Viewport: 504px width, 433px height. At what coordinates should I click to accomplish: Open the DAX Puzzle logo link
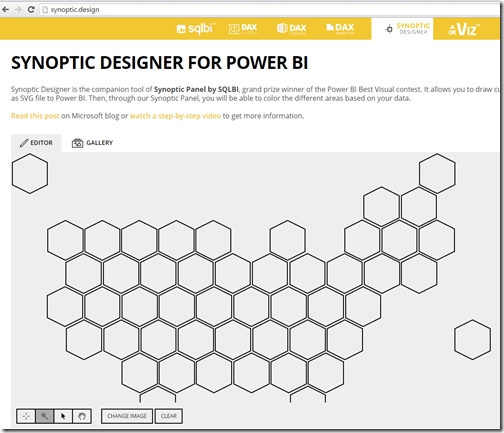click(243, 29)
